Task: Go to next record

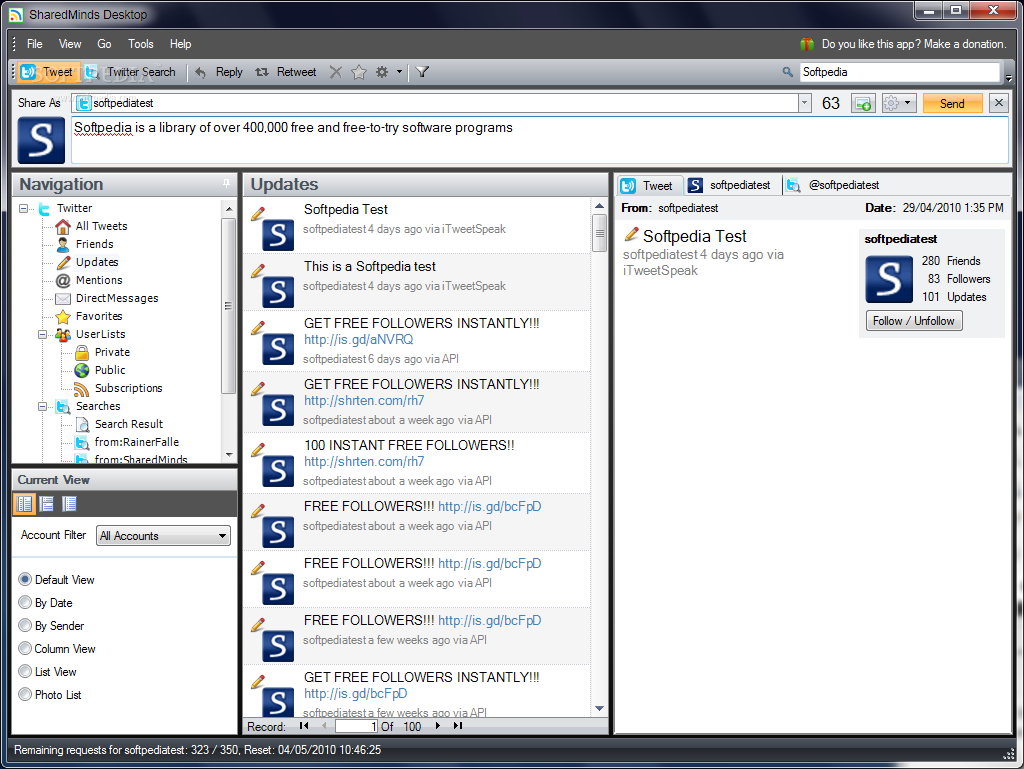Action: (x=438, y=726)
